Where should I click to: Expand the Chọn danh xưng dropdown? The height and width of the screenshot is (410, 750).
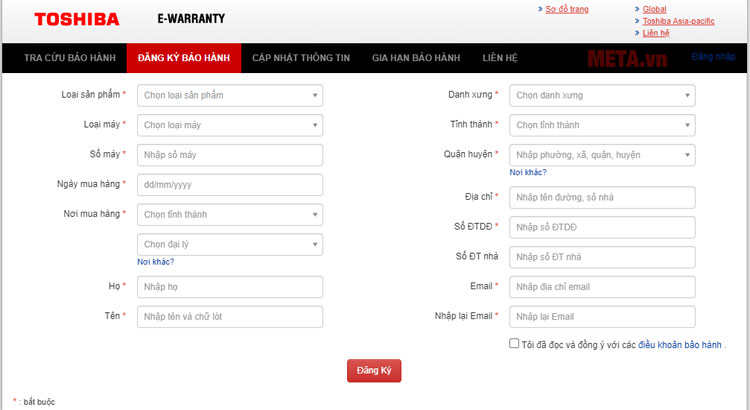(602, 95)
